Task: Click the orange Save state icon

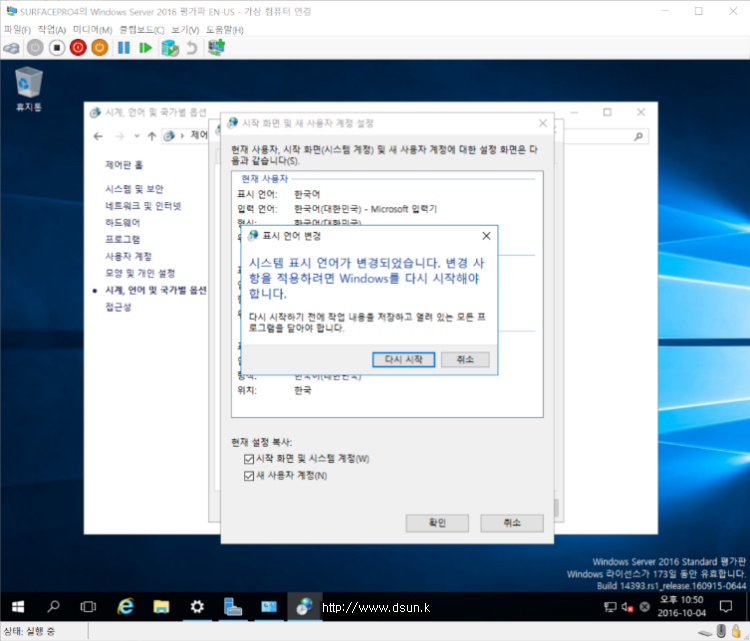Action: pos(99,48)
